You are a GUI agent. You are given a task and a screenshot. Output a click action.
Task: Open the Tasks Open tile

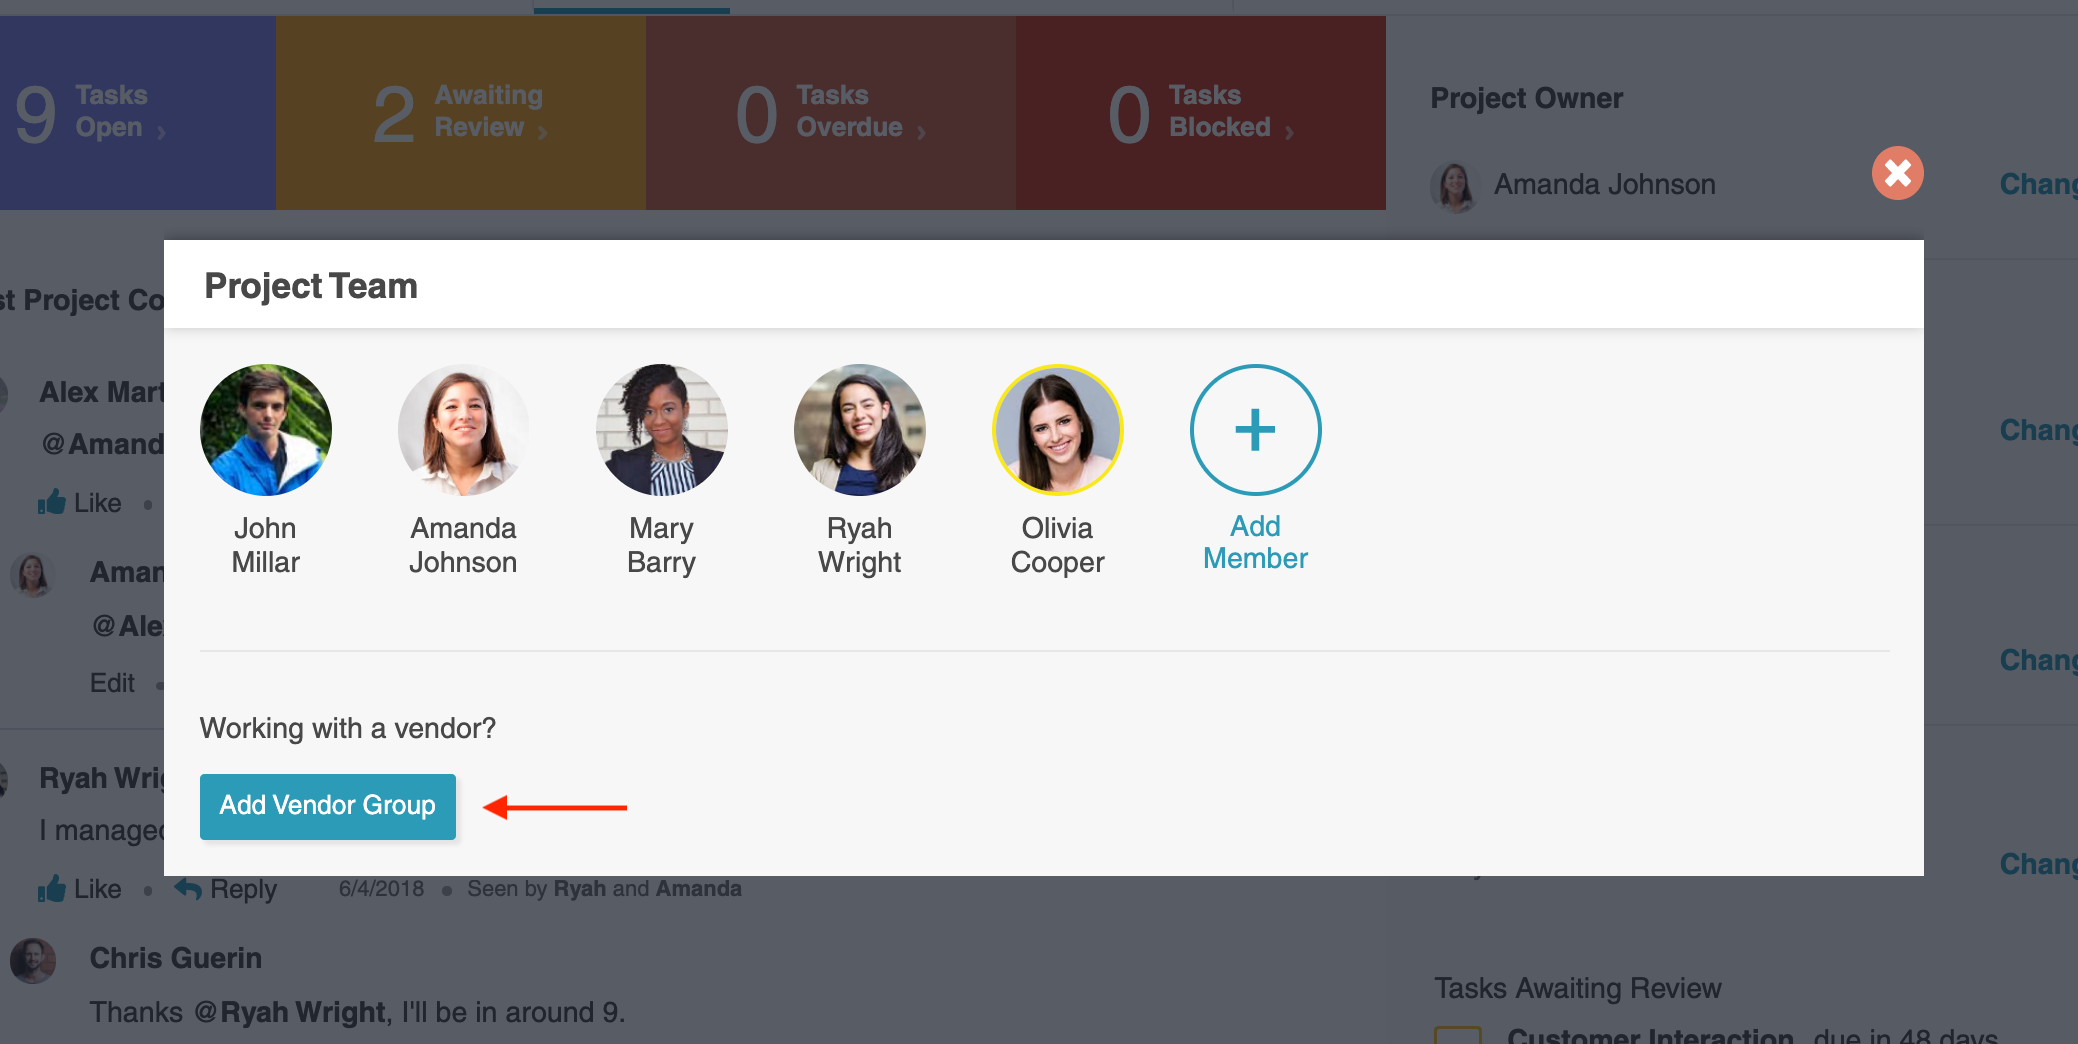(137, 112)
